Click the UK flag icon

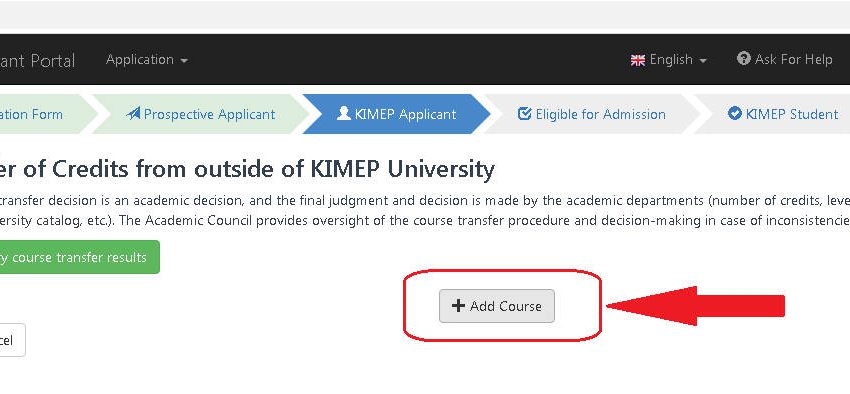(638, 60)
